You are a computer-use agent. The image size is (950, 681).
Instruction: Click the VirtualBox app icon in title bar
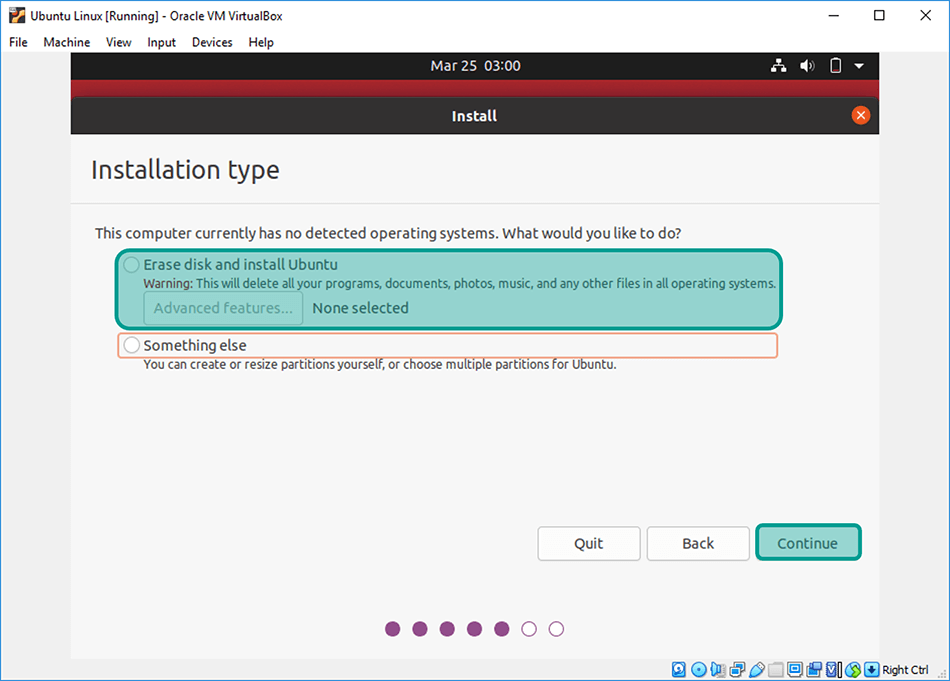(x=17, y=16)
